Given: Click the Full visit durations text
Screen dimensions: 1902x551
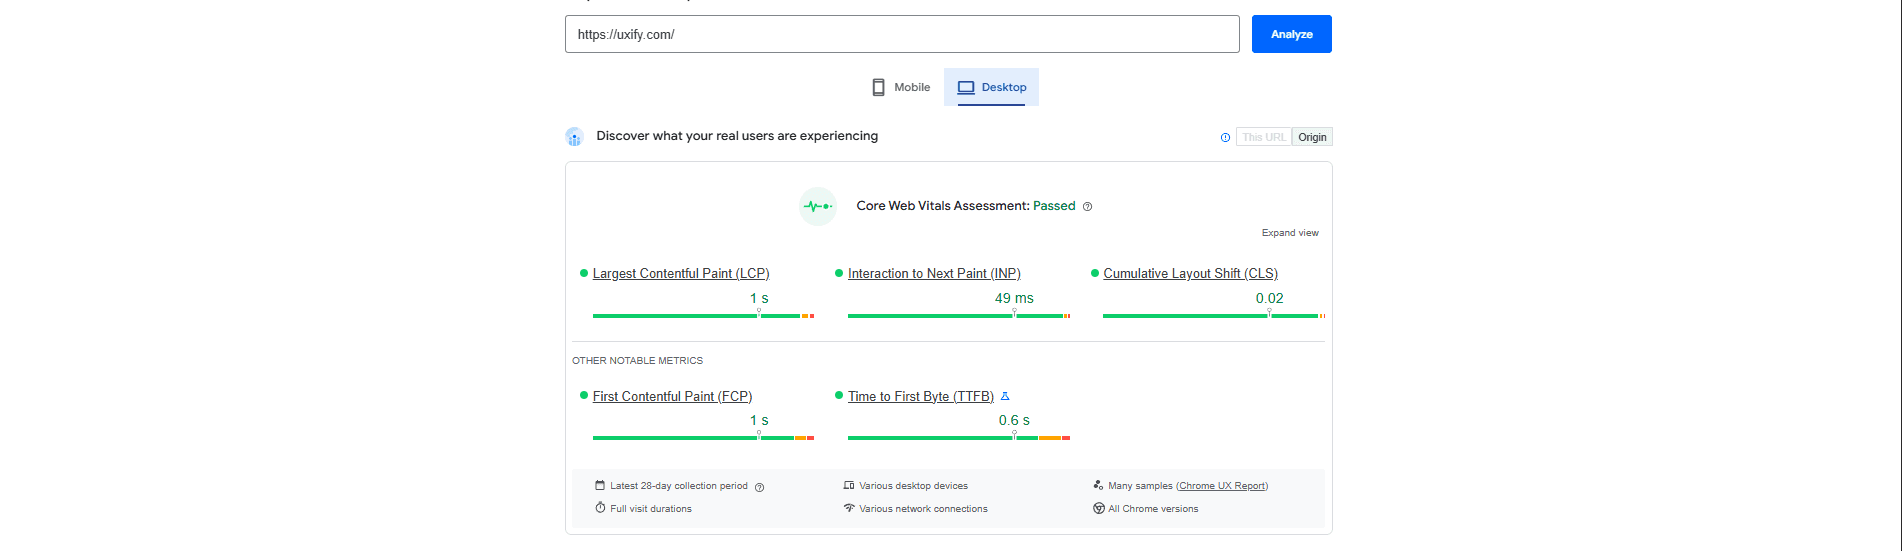Looking at the screenshot, I should (x=651, y=509).
